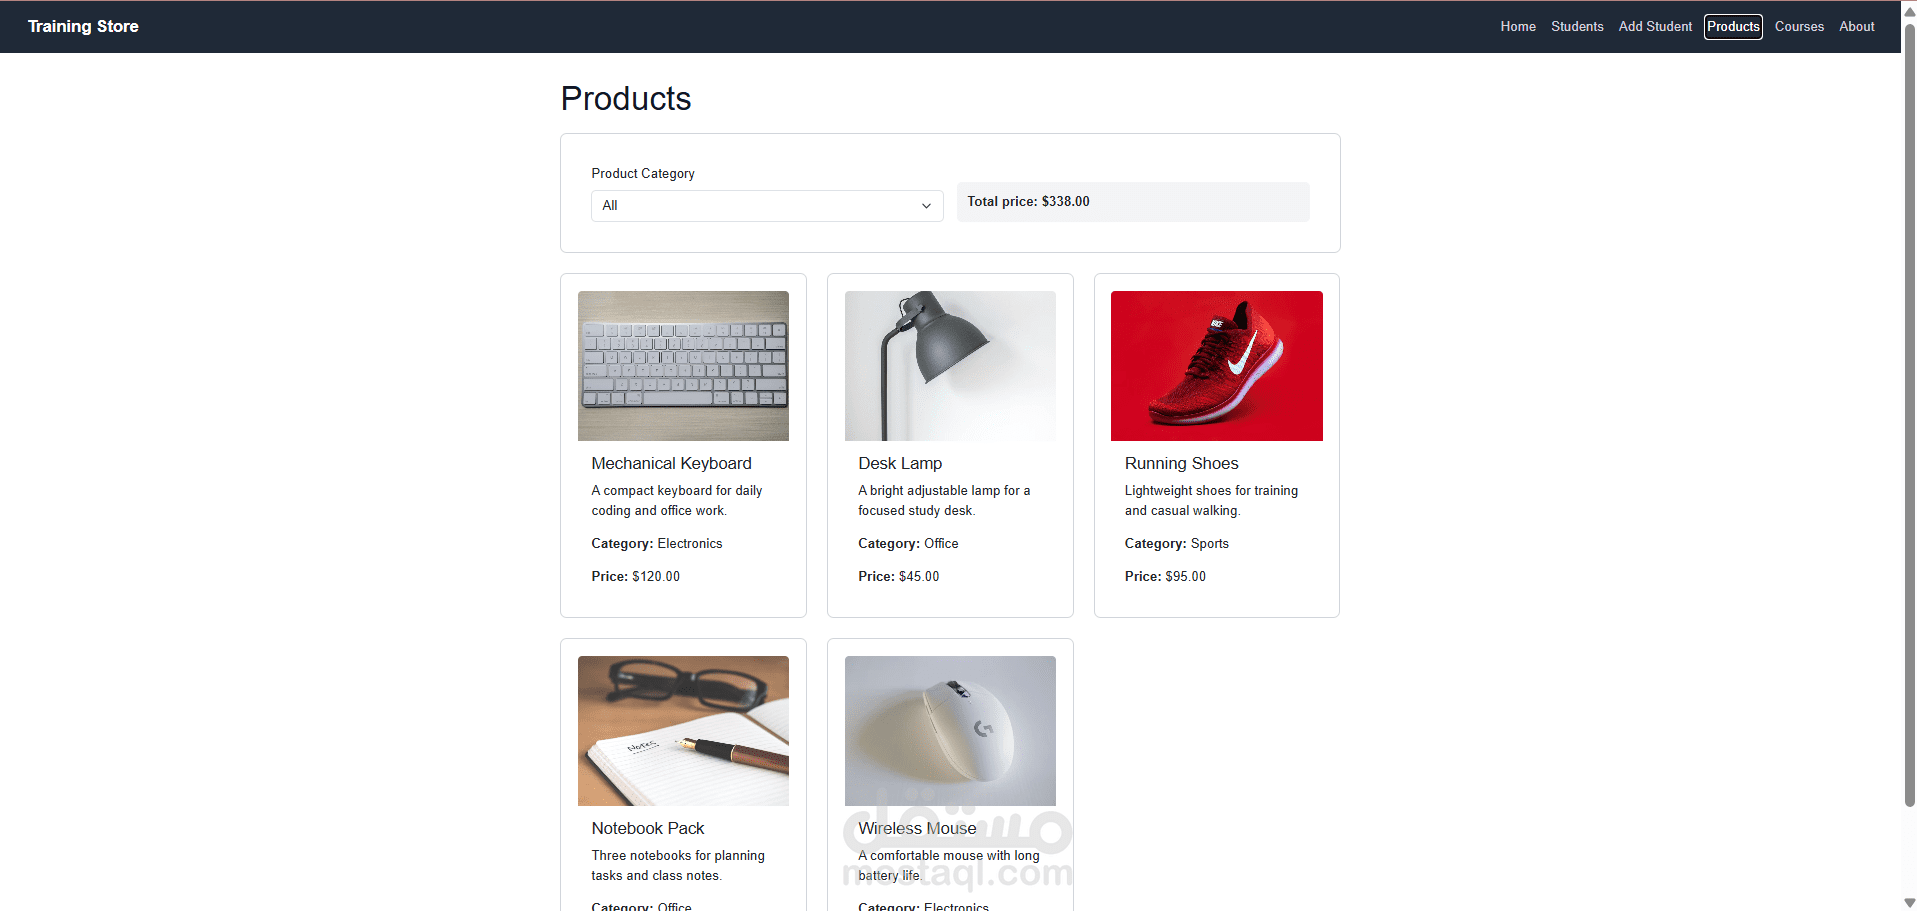Select the Products nav item

coord(1733,27)
